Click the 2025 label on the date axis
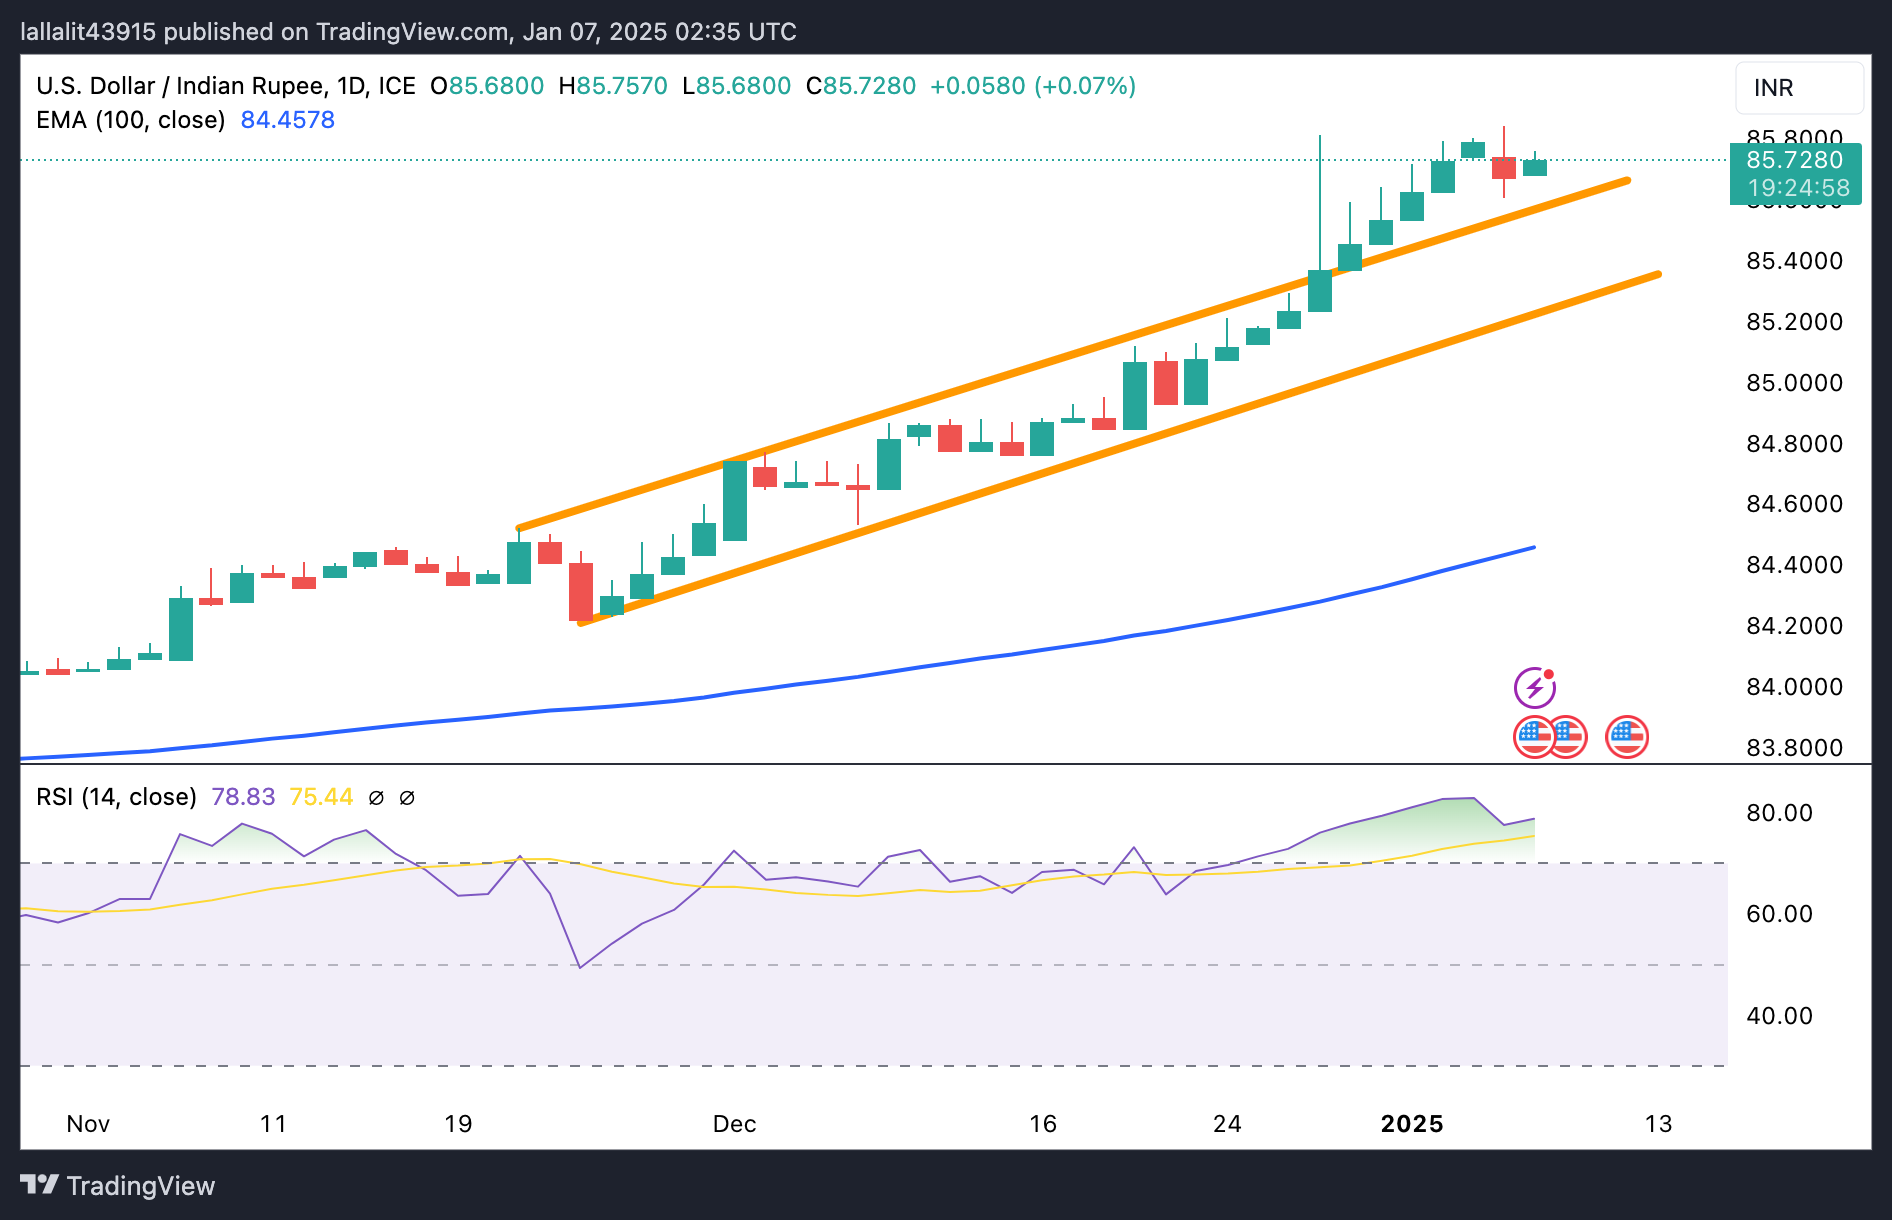The image size is (1892, 1220). [1411, 1124]
